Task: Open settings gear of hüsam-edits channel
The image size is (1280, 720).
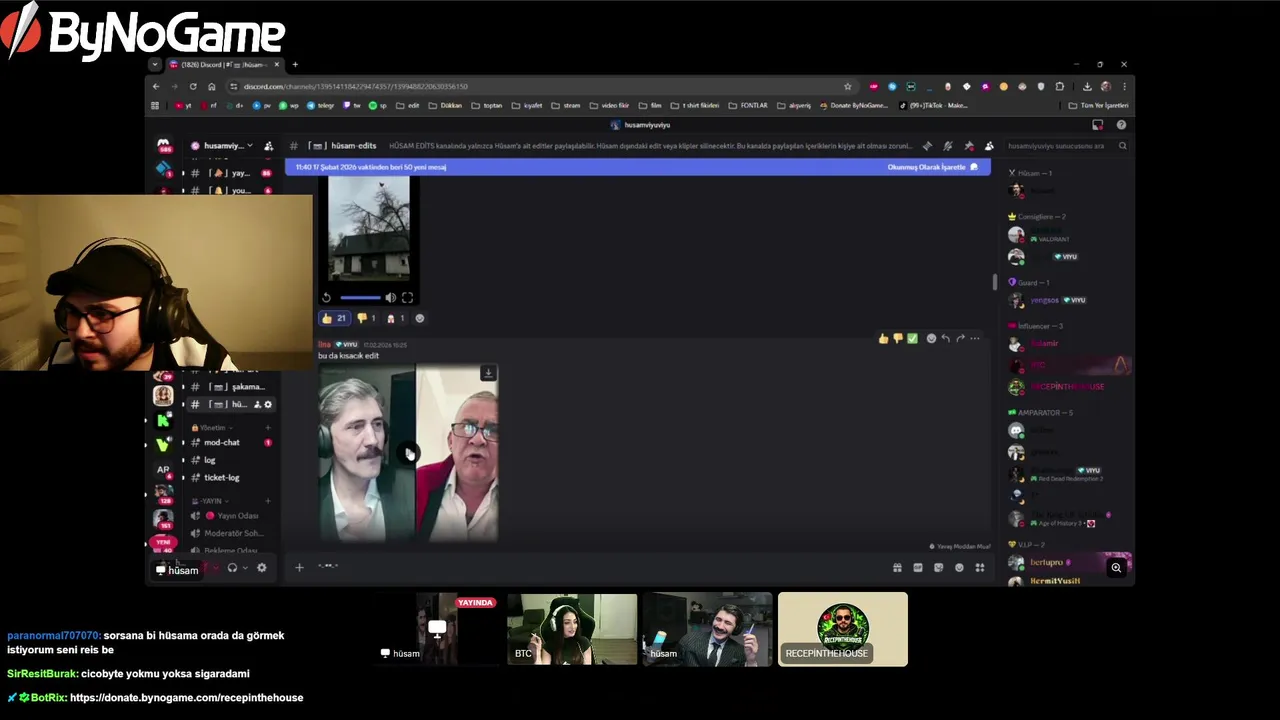Action: [x=268, y=404]
